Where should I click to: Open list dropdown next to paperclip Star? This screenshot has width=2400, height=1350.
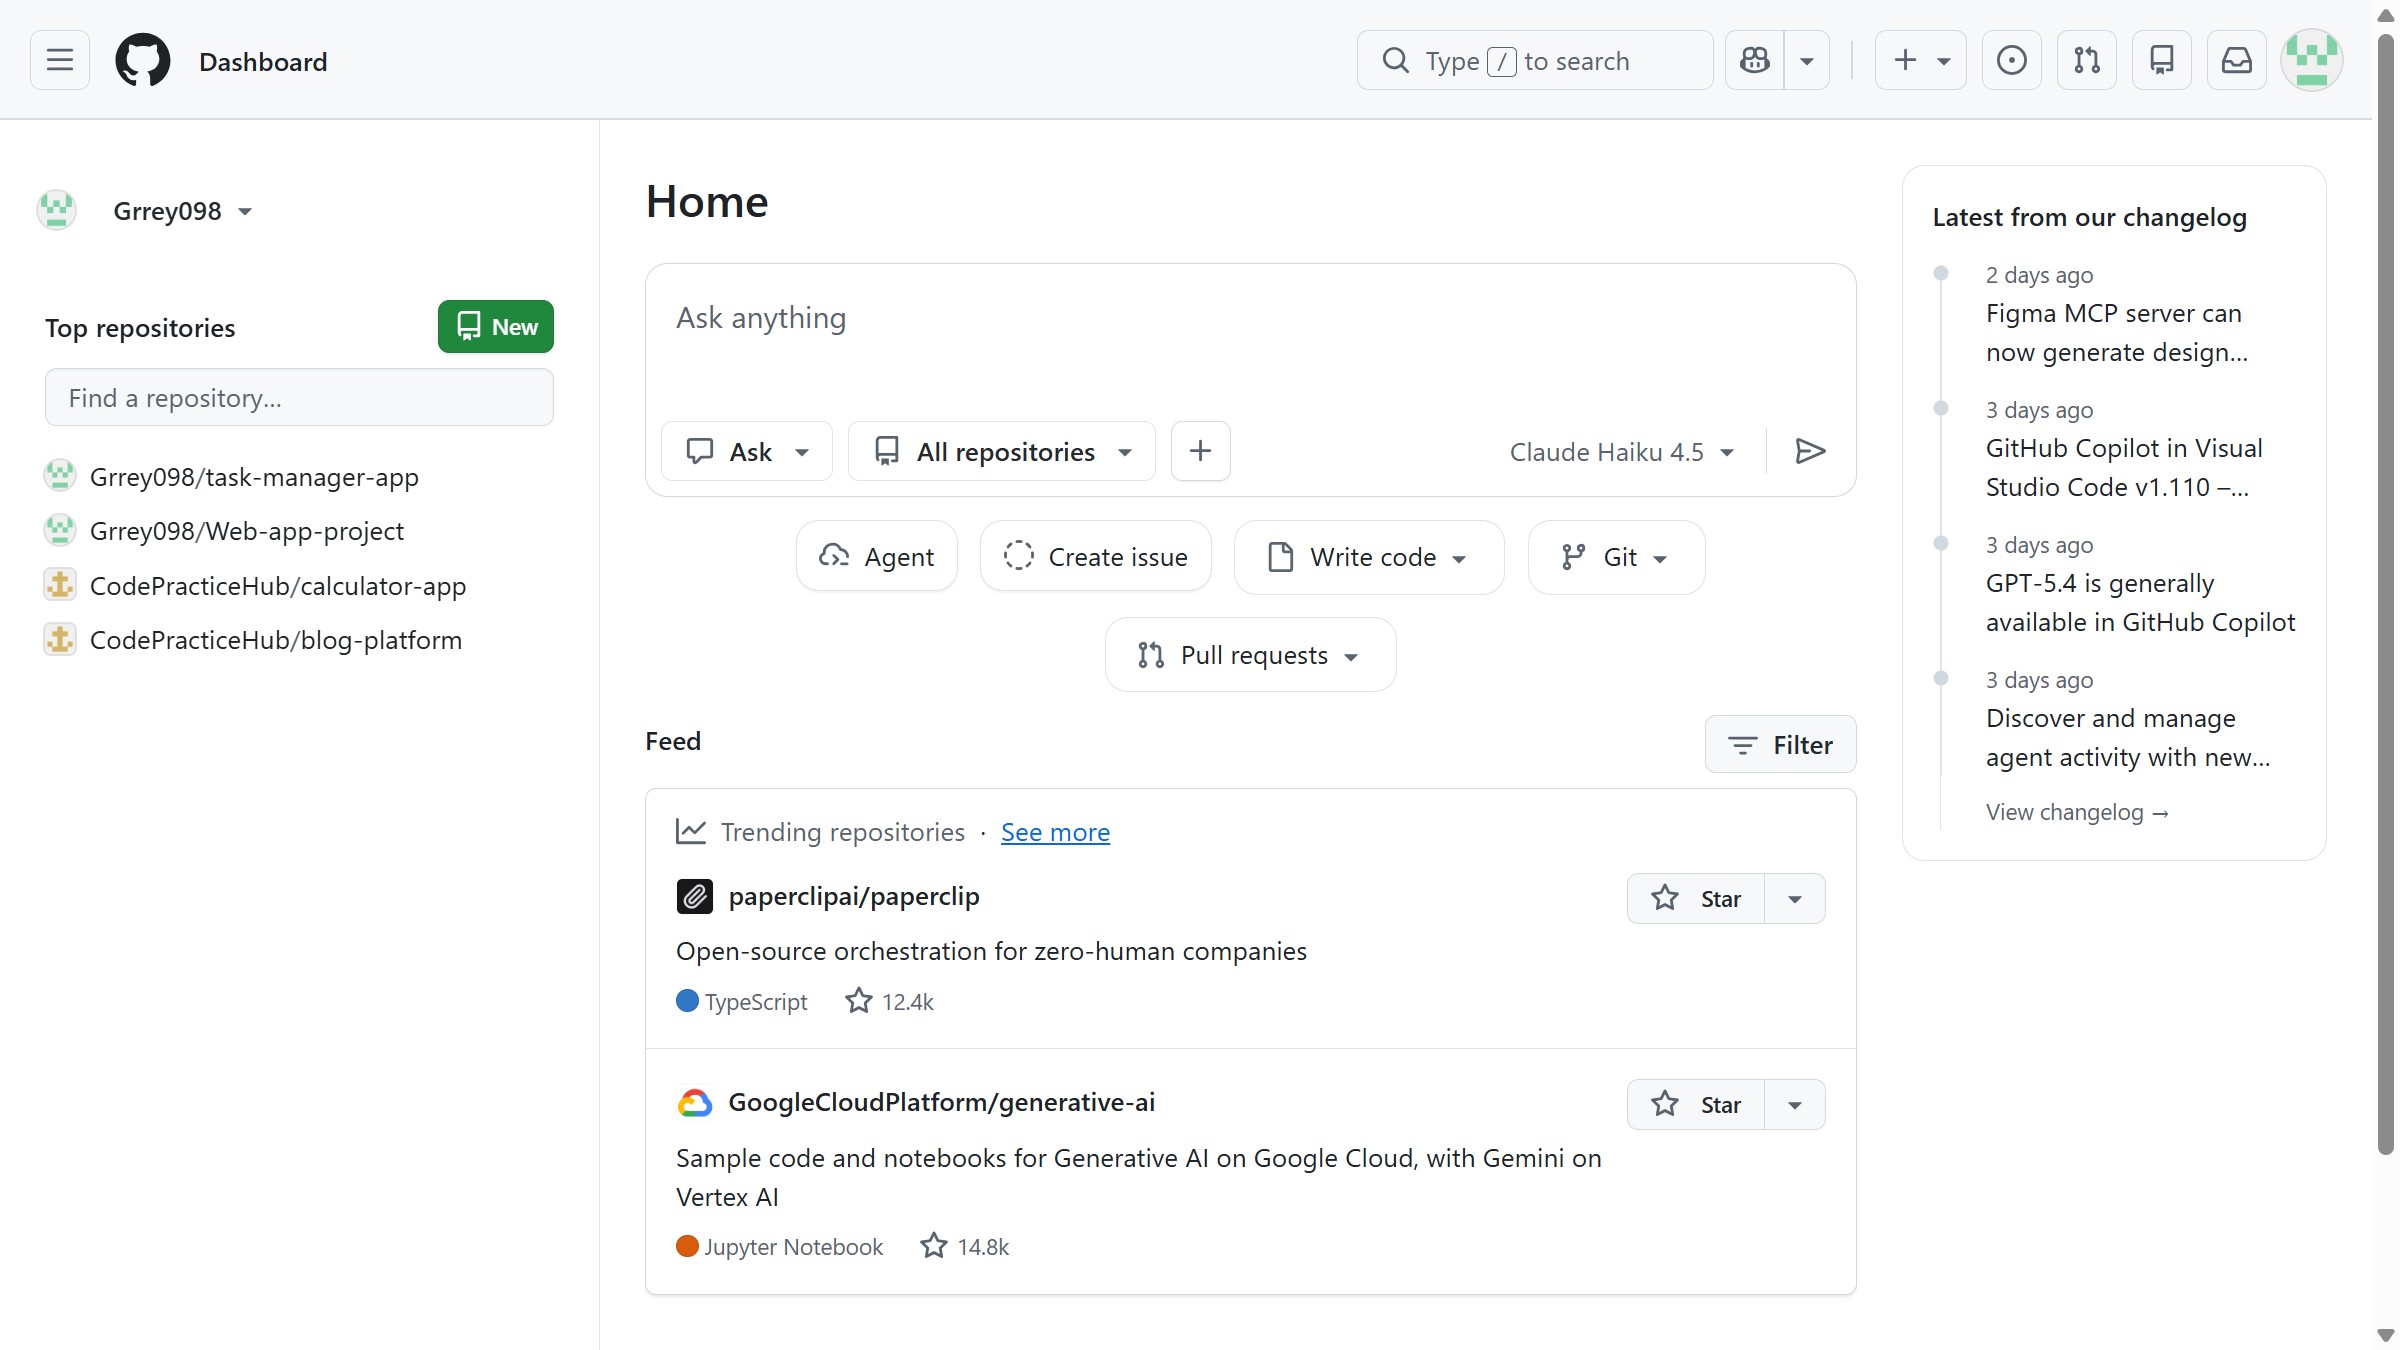click(1795, 899)
